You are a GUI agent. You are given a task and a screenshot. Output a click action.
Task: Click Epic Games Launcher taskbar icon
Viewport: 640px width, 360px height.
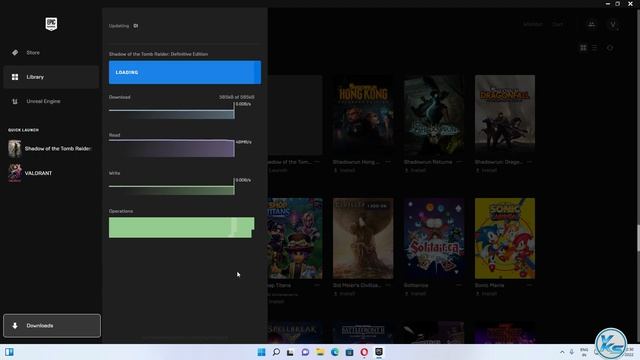pyautogui.click(x=379, y=352)
